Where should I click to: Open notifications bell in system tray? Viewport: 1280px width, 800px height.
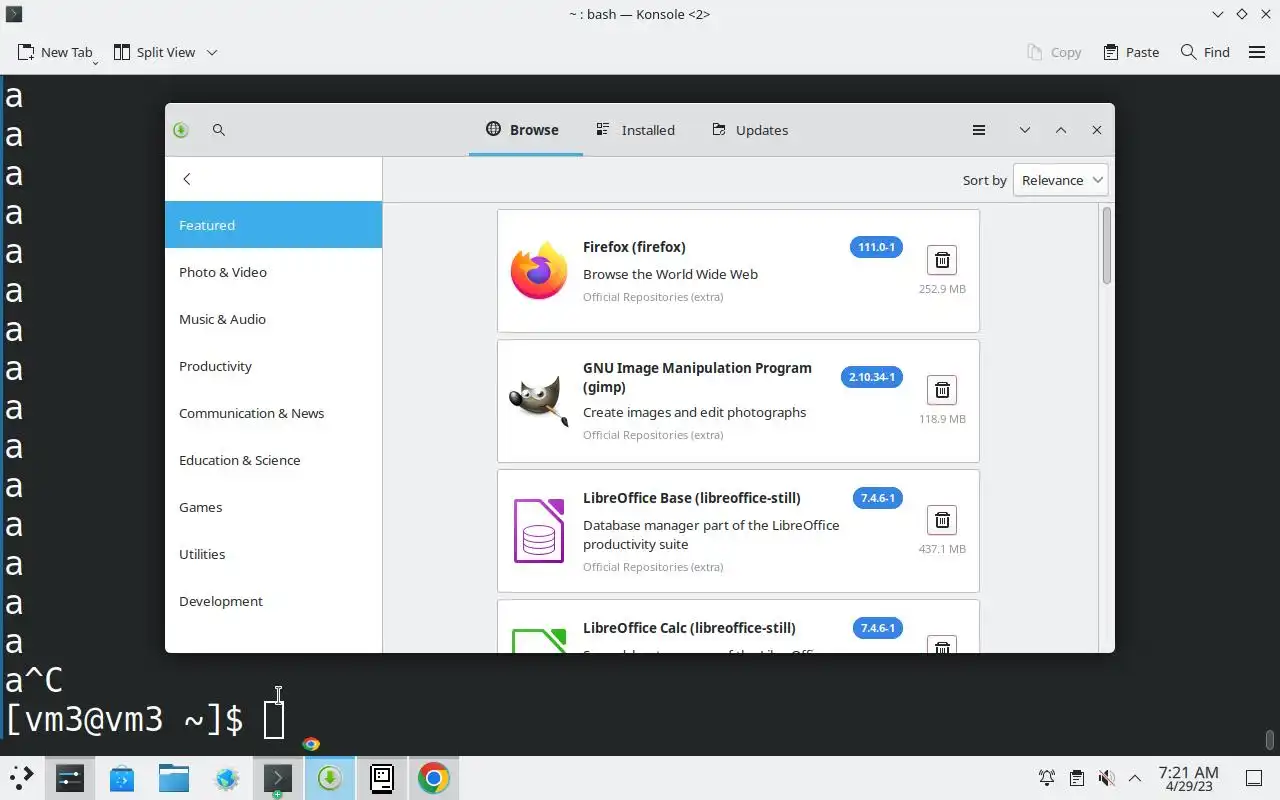1047,778
